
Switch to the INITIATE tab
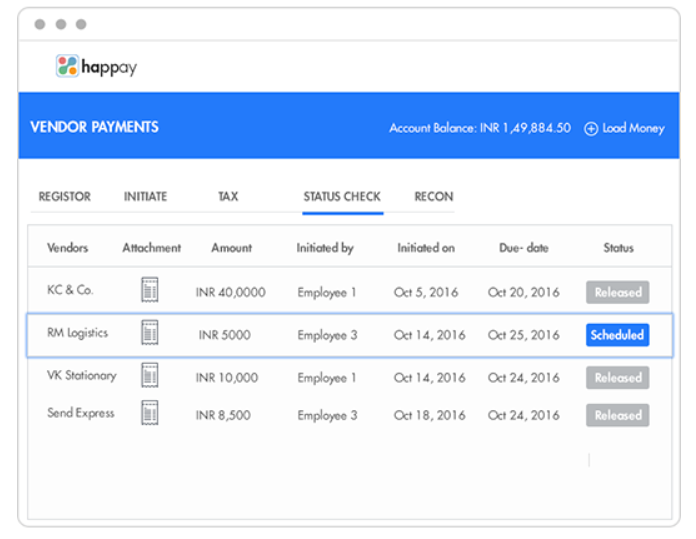pyautogui.click(x=145, y=197)
